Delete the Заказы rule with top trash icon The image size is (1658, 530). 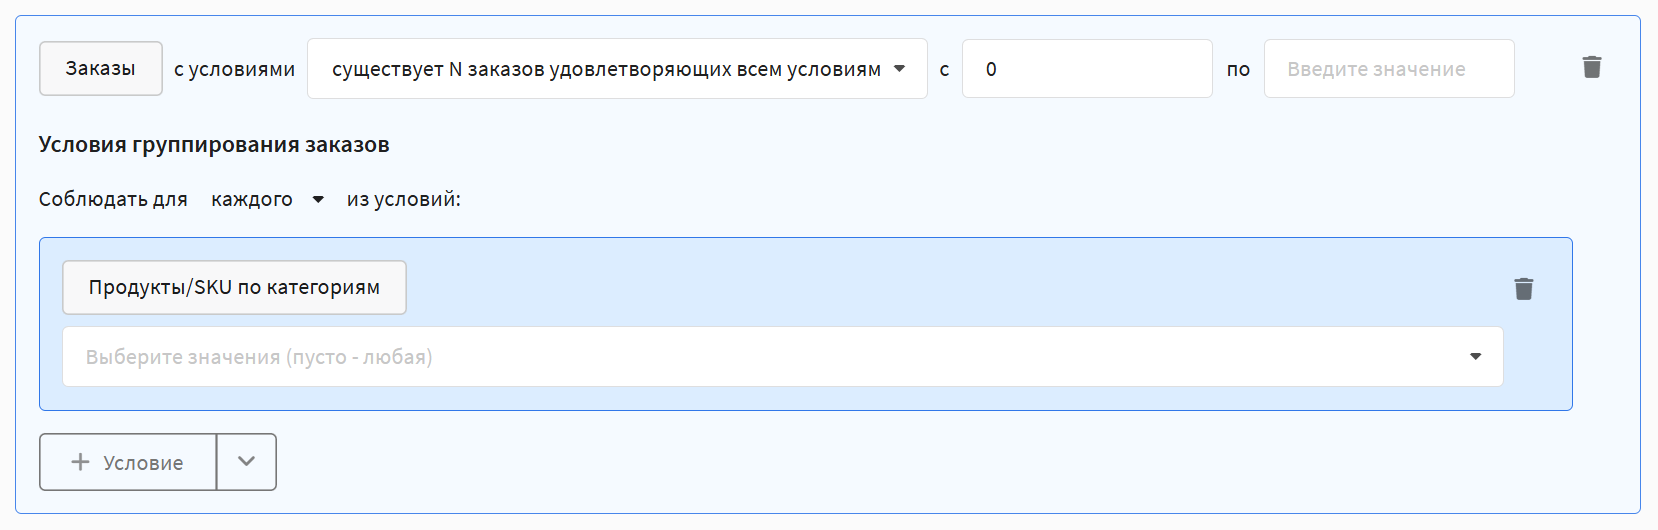[x=1592, y=67]
